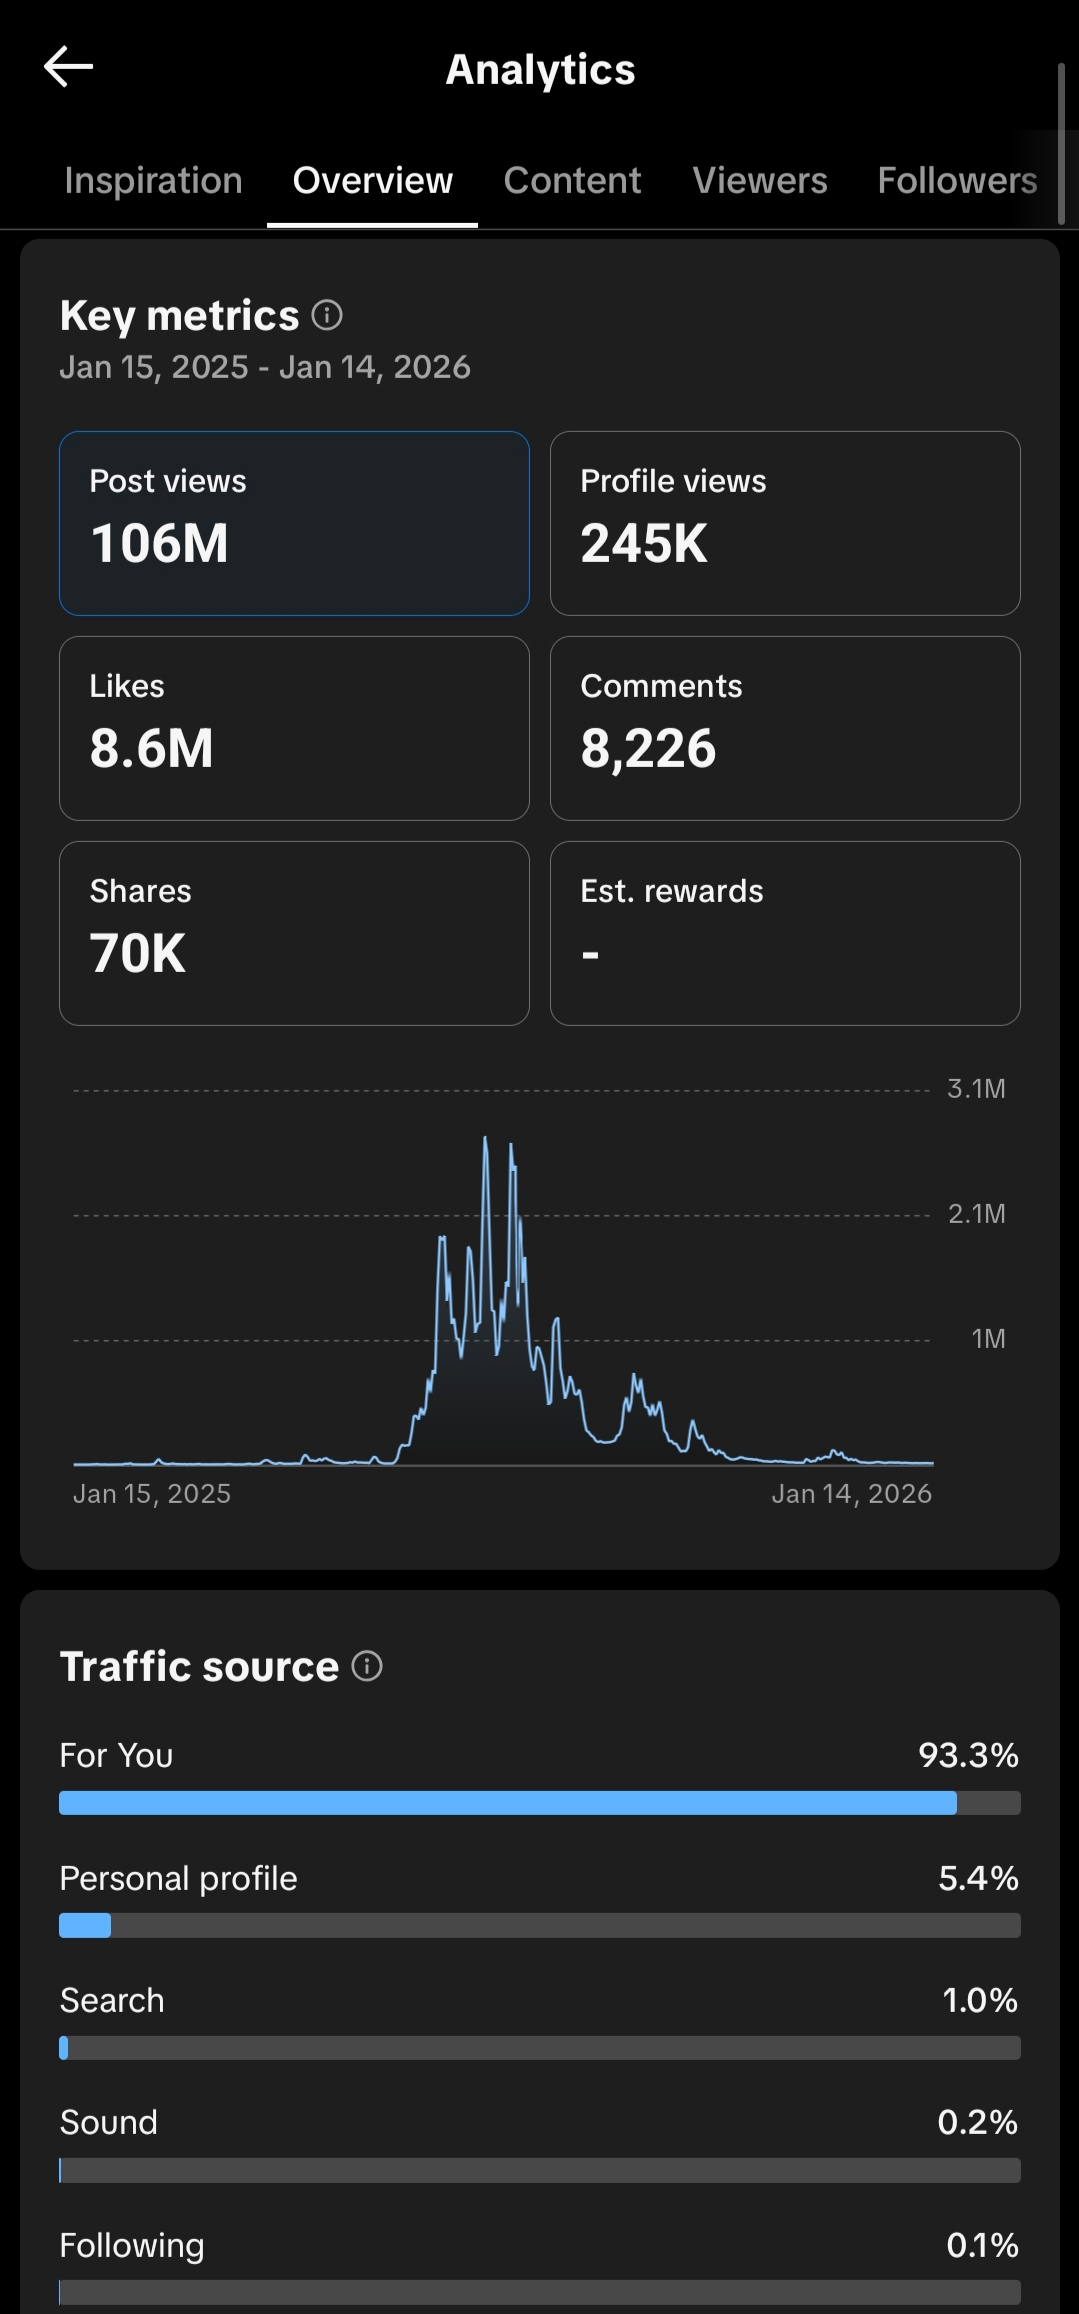This screenshot has width=1079, height=2314.
Task: Switch to the Inspiration tab
Action: [x=153, y=180]
